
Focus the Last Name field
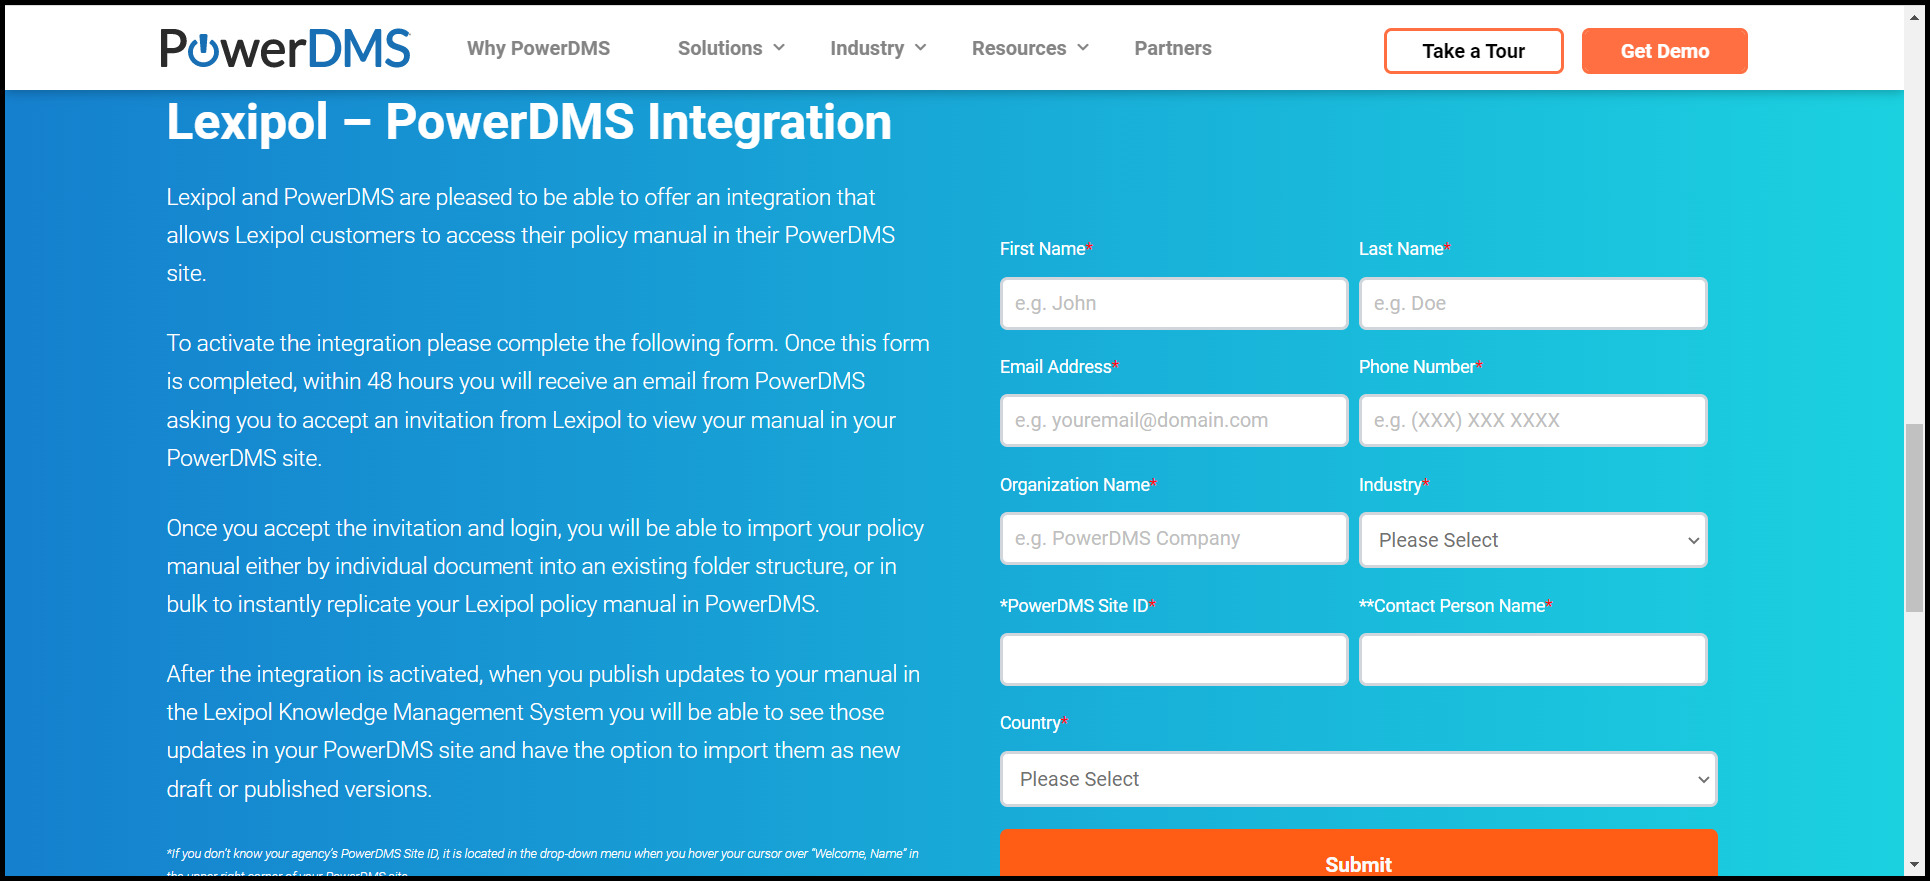(x=1533, y=303)
